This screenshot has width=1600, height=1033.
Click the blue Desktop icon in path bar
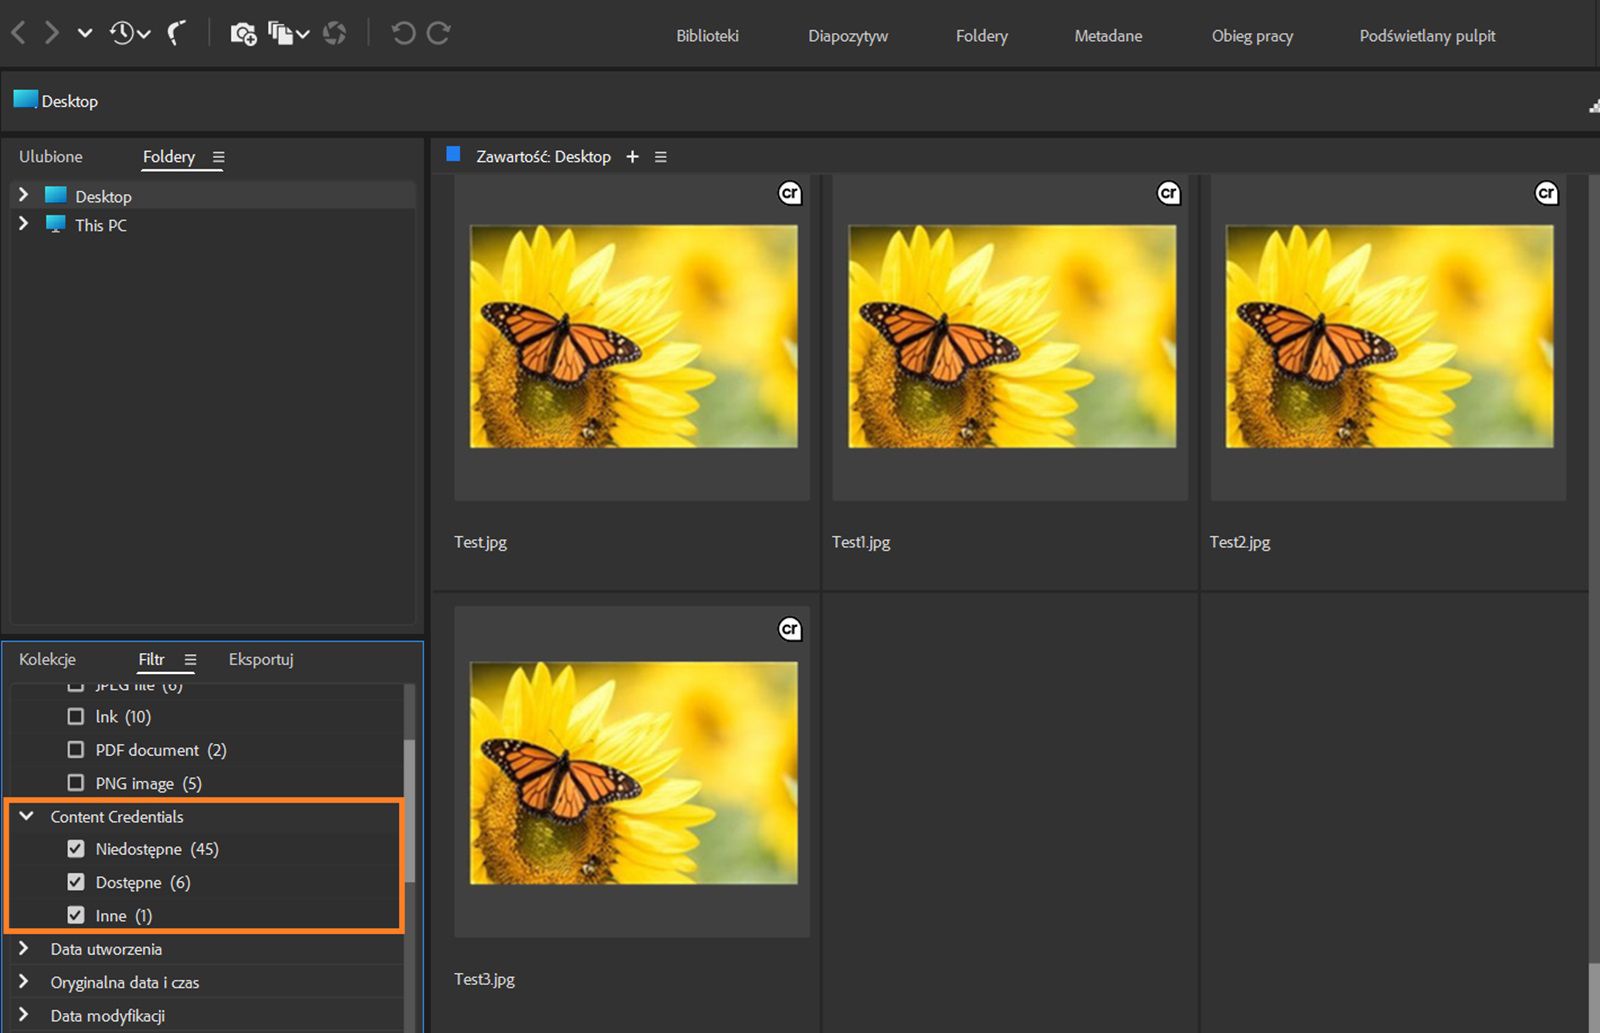pos(25,99)
